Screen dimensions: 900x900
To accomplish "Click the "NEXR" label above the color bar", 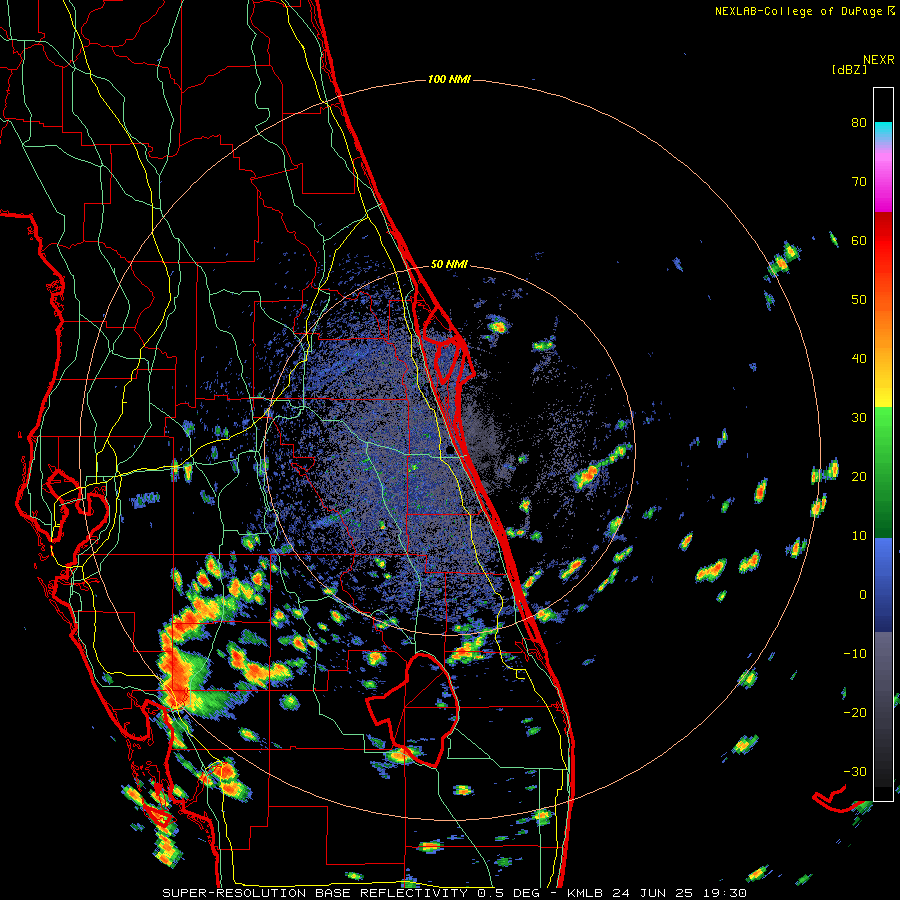I will click(878, 60).
